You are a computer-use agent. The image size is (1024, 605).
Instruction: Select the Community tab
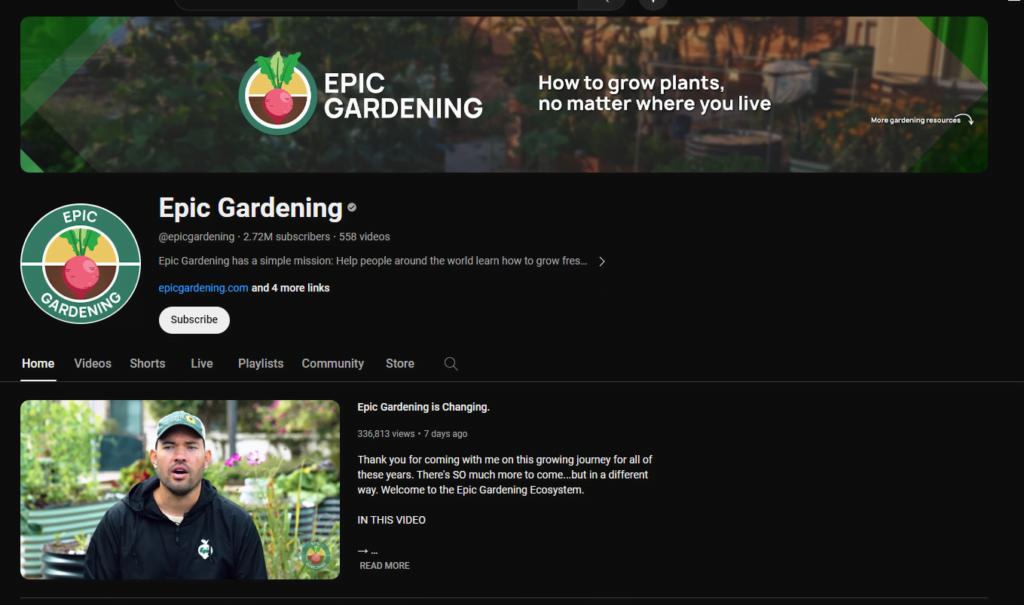(332, 364)
